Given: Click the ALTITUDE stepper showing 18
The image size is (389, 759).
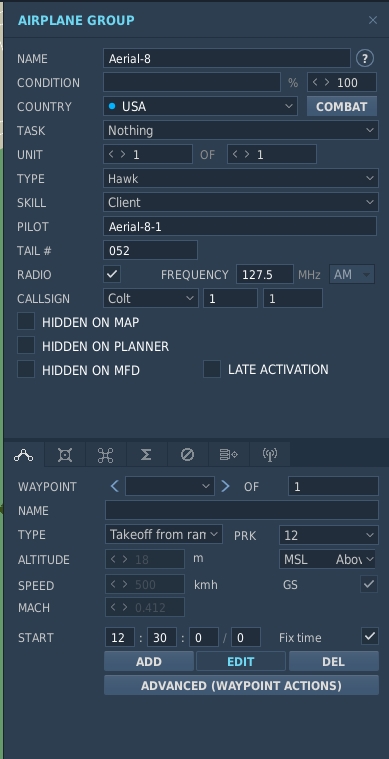Looking at the screenshot, I should pos(145,559).
